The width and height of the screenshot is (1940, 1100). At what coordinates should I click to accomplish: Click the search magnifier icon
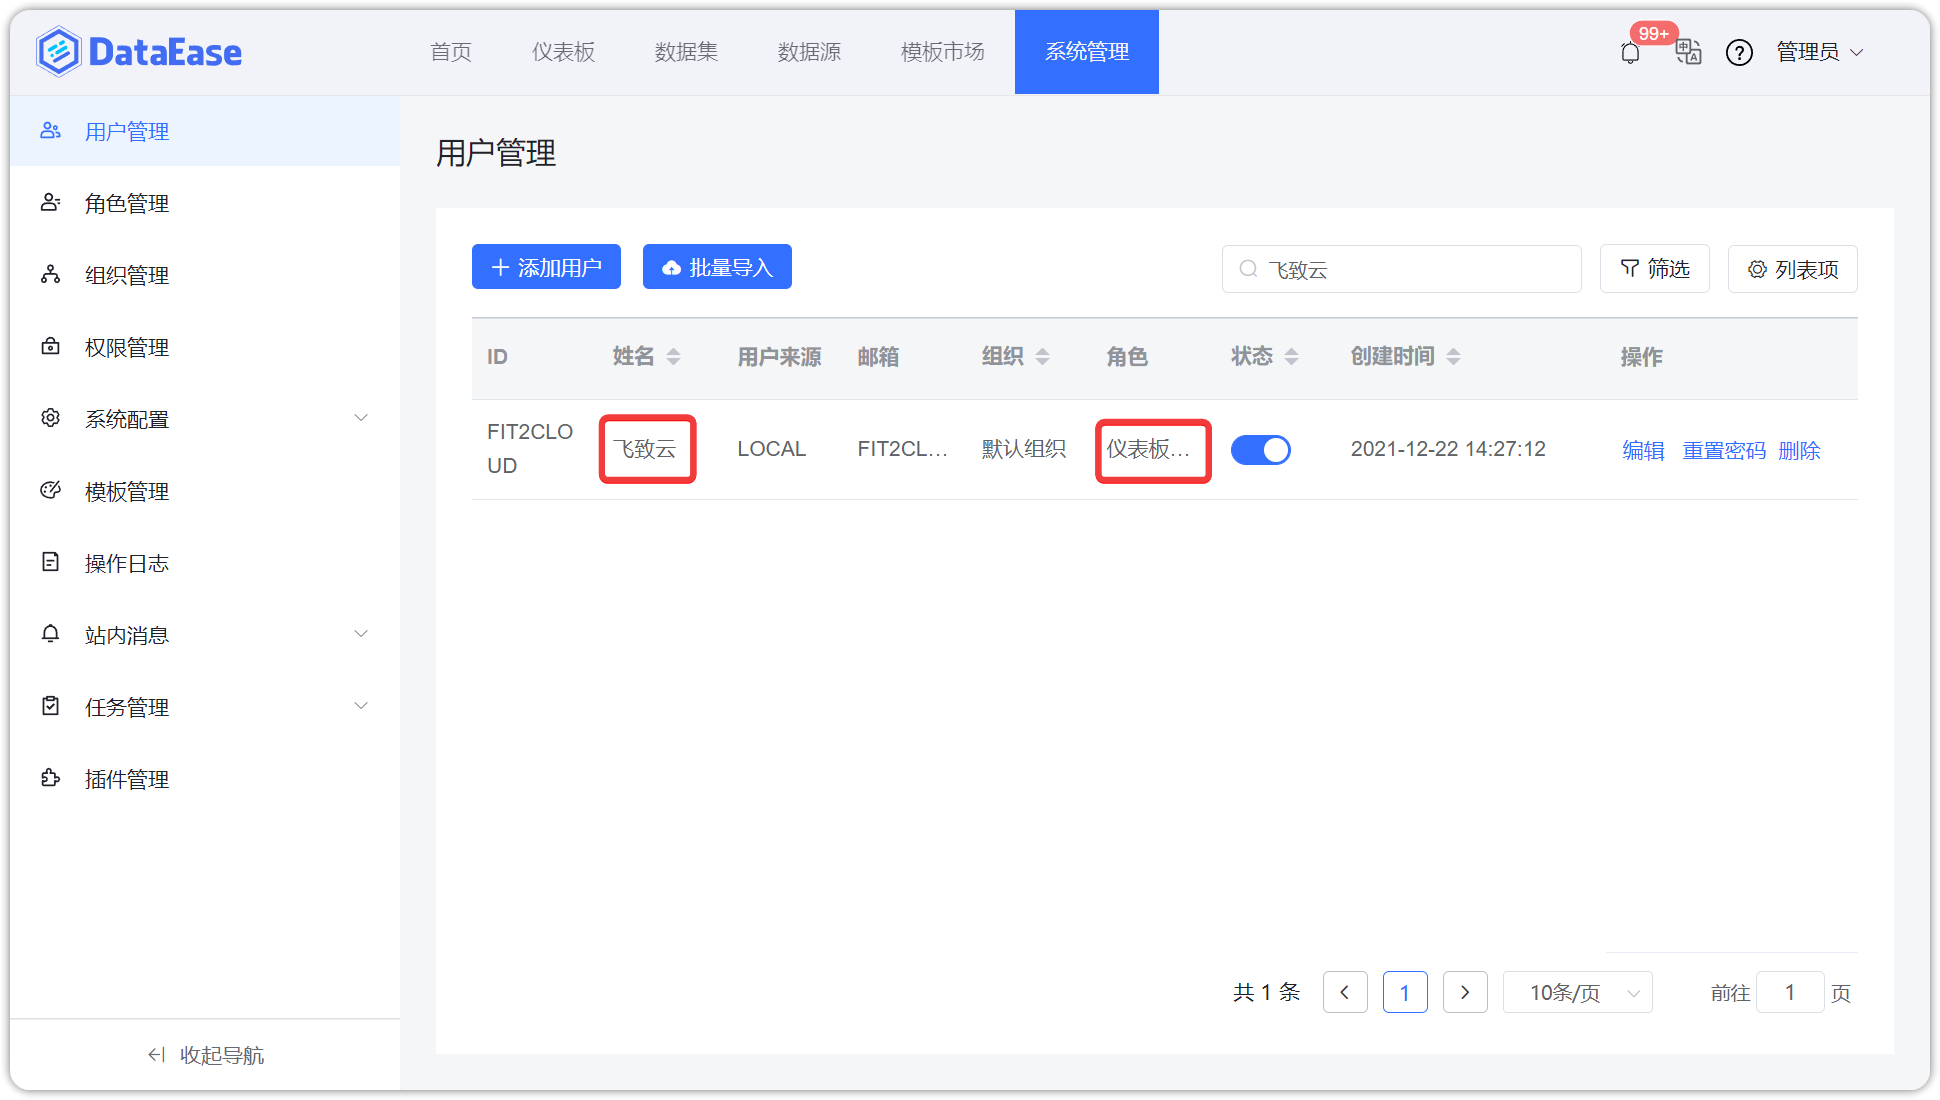click(x=1248, y=269)
